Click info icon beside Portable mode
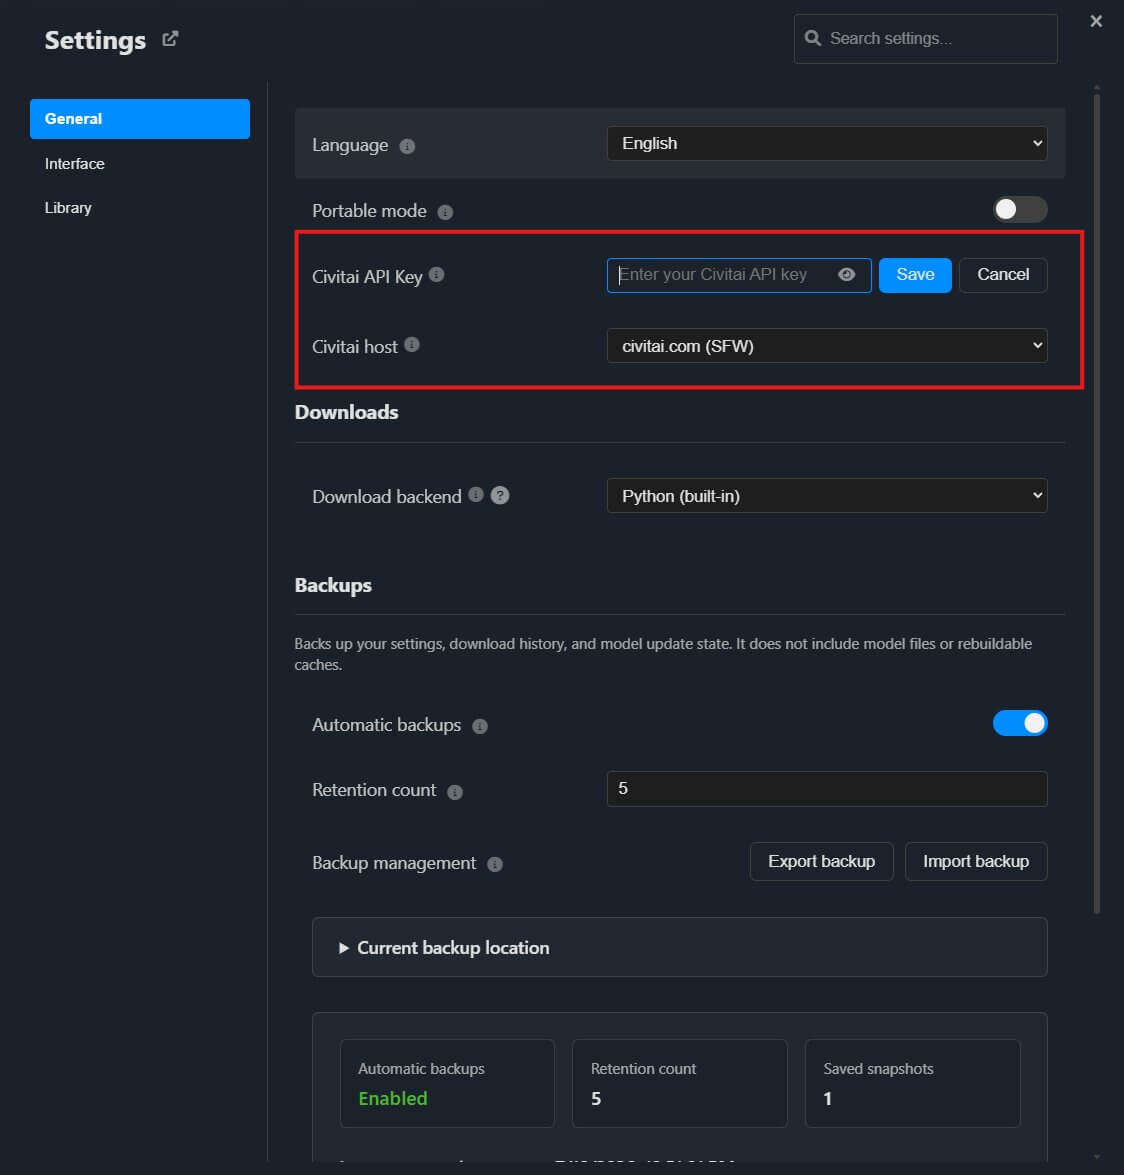Viewport: 1124px width, 1175px height. (x=445, y=212)
